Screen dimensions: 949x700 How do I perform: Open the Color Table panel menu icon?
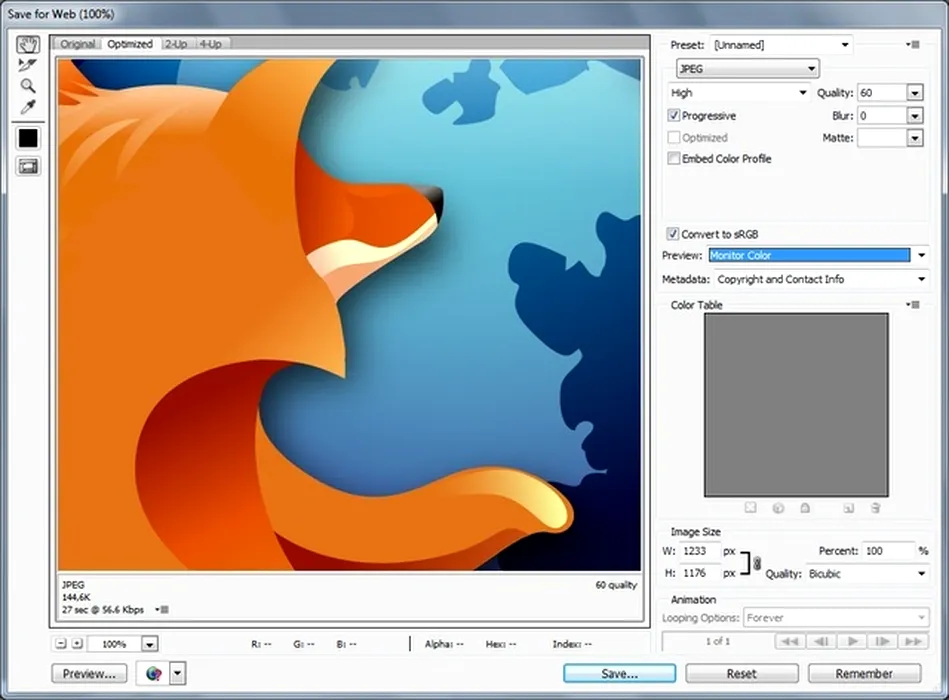point(912,305)
